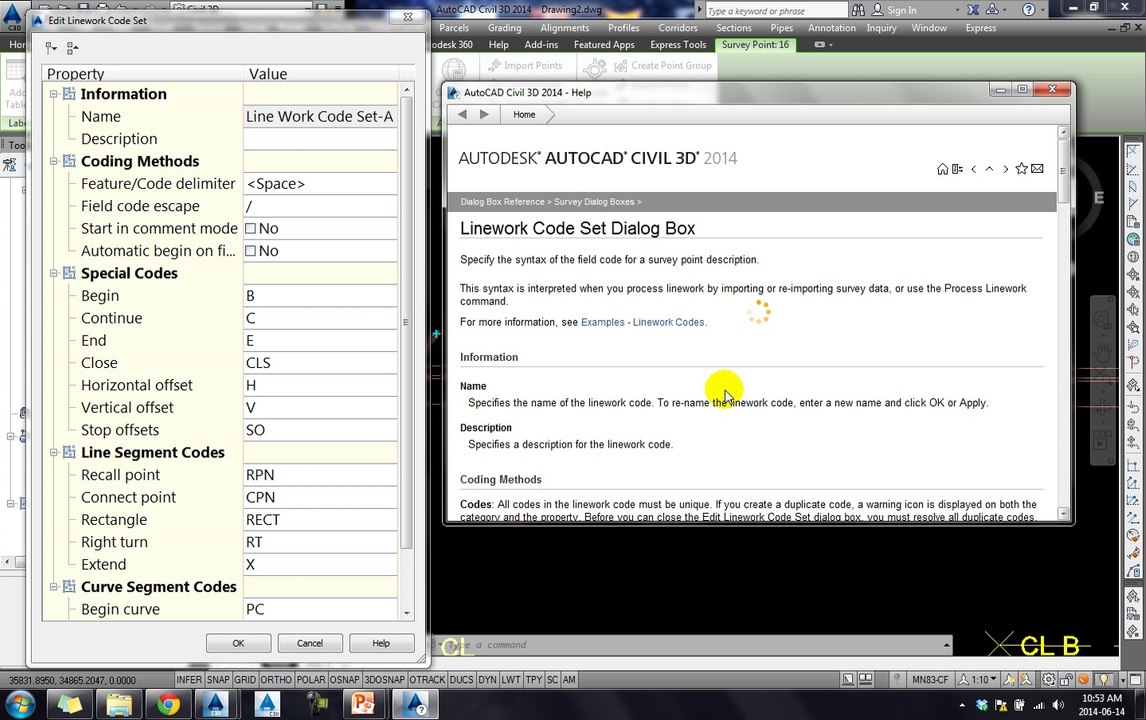The width and height of the screenshot is (1146, 720).
Task: Click the keyword search box in title bar
Action: [776, 10]
